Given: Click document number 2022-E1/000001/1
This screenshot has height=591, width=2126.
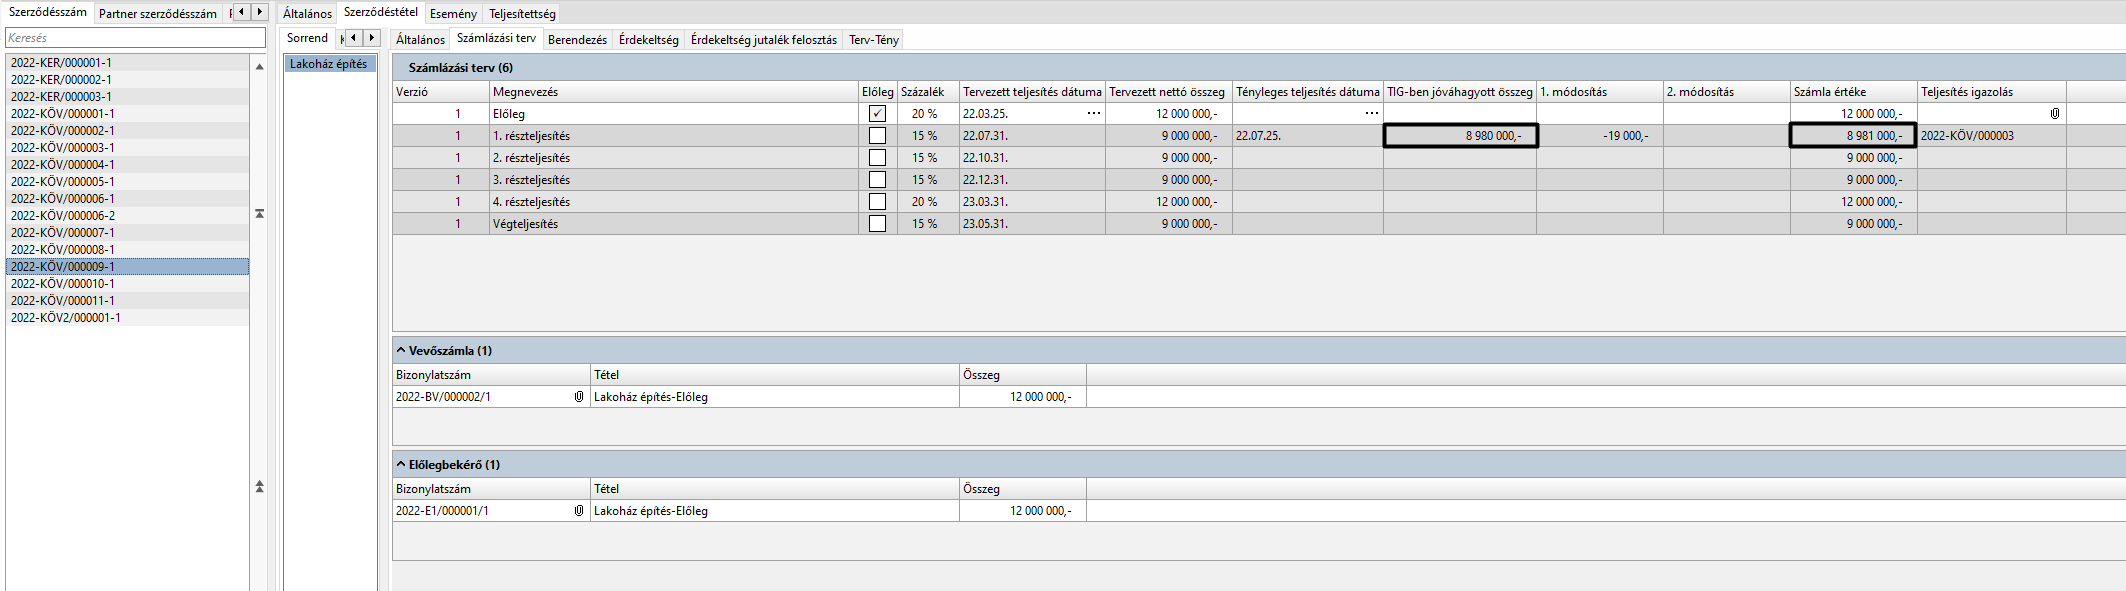Looking at the screenshot, I should click(443, 511).
